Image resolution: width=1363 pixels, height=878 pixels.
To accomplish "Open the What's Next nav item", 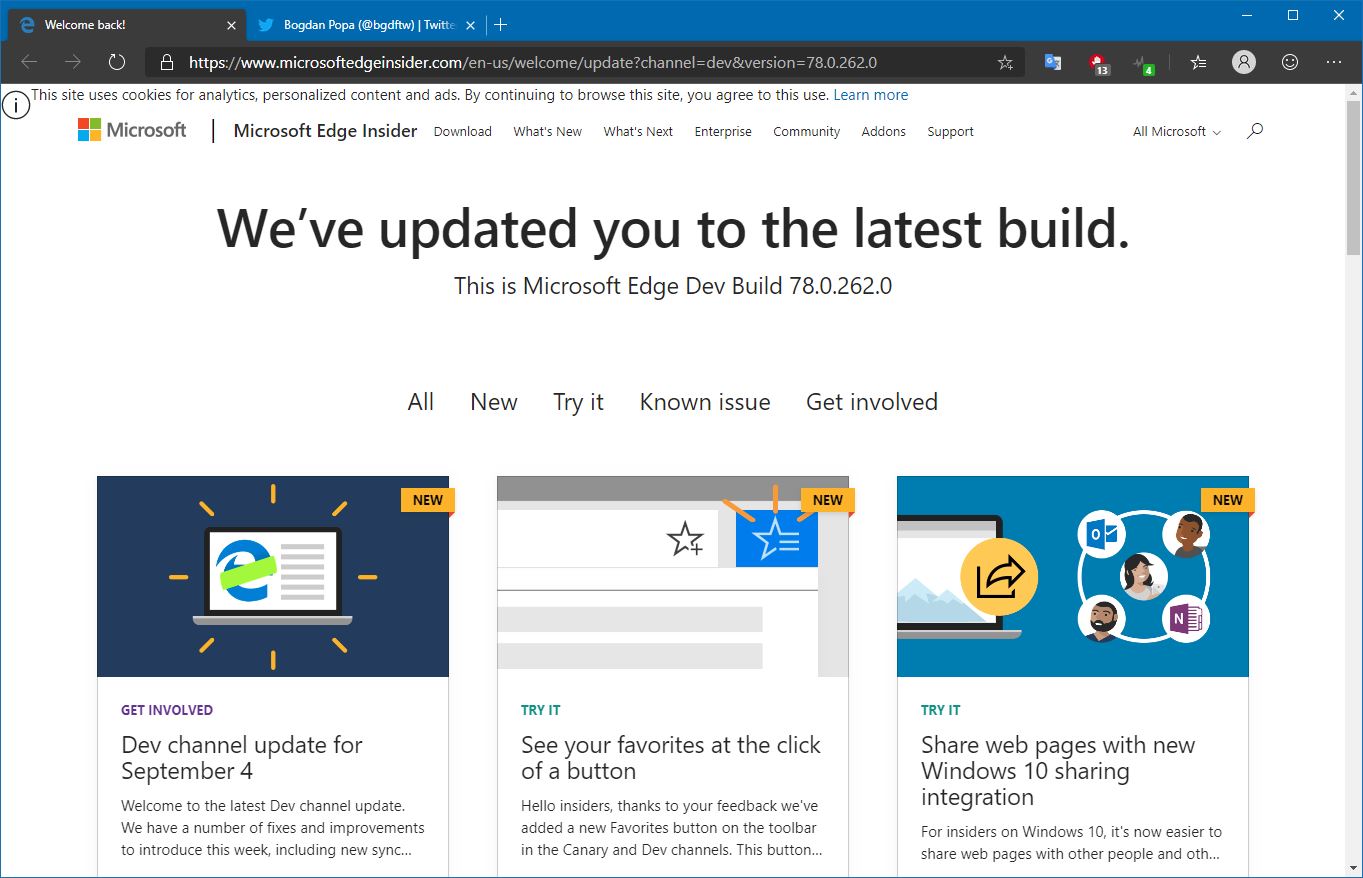I will coord(638,131).
